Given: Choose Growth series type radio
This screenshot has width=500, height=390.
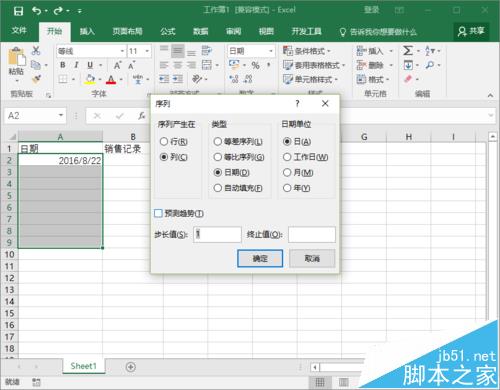Looking at the screenshot, I should pyautogui.click(x=218, y=157).
